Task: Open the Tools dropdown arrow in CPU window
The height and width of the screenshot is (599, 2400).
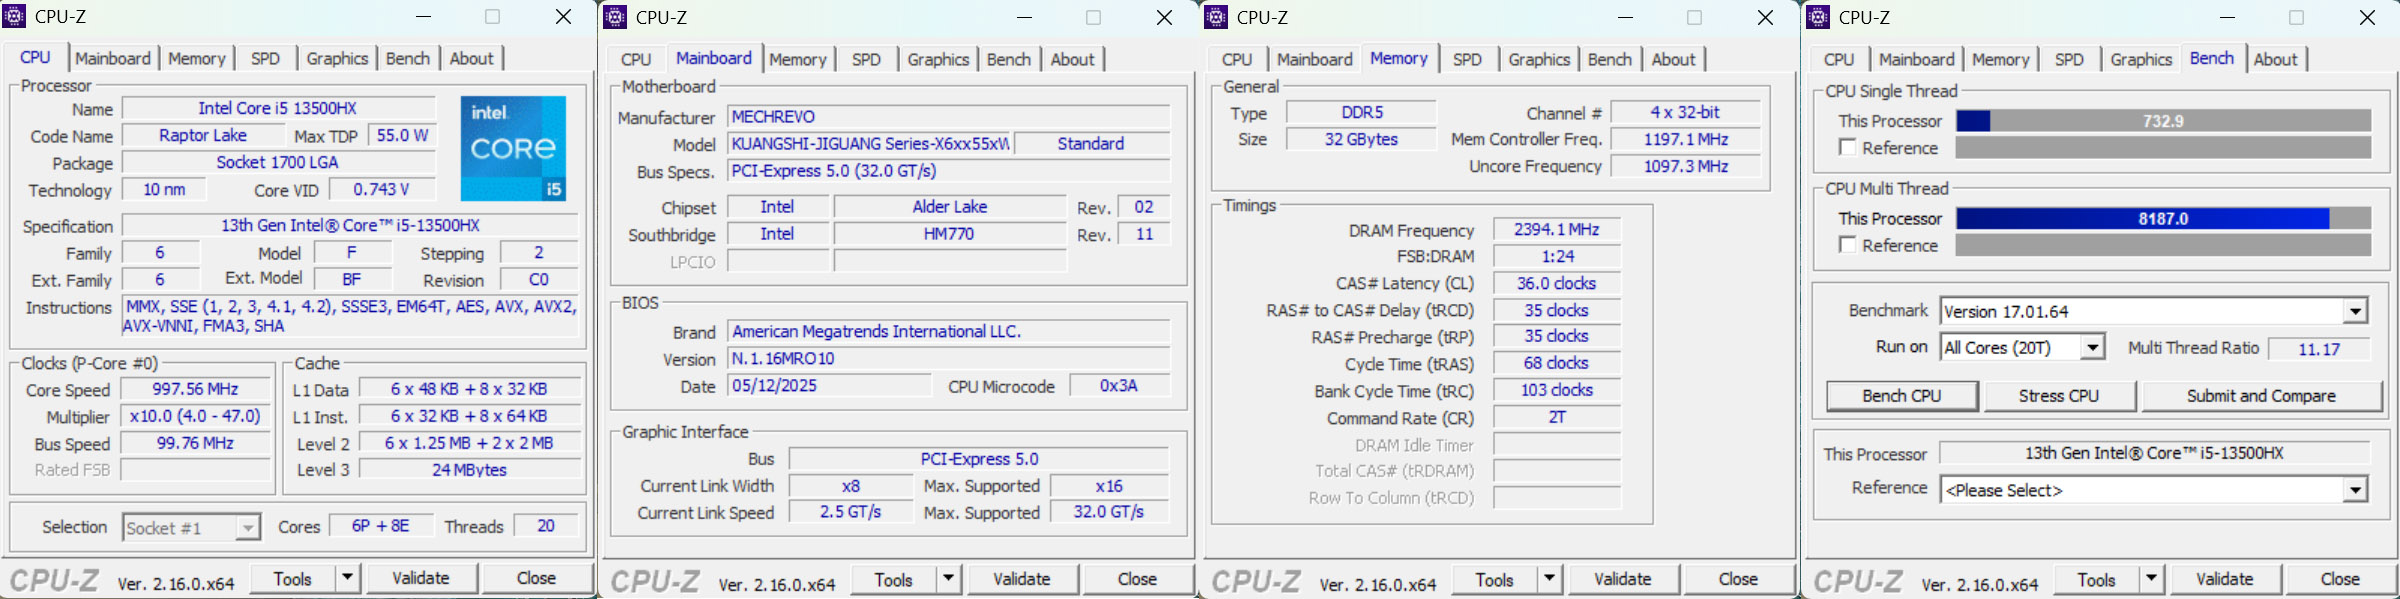Action: [x=347, y=578]
